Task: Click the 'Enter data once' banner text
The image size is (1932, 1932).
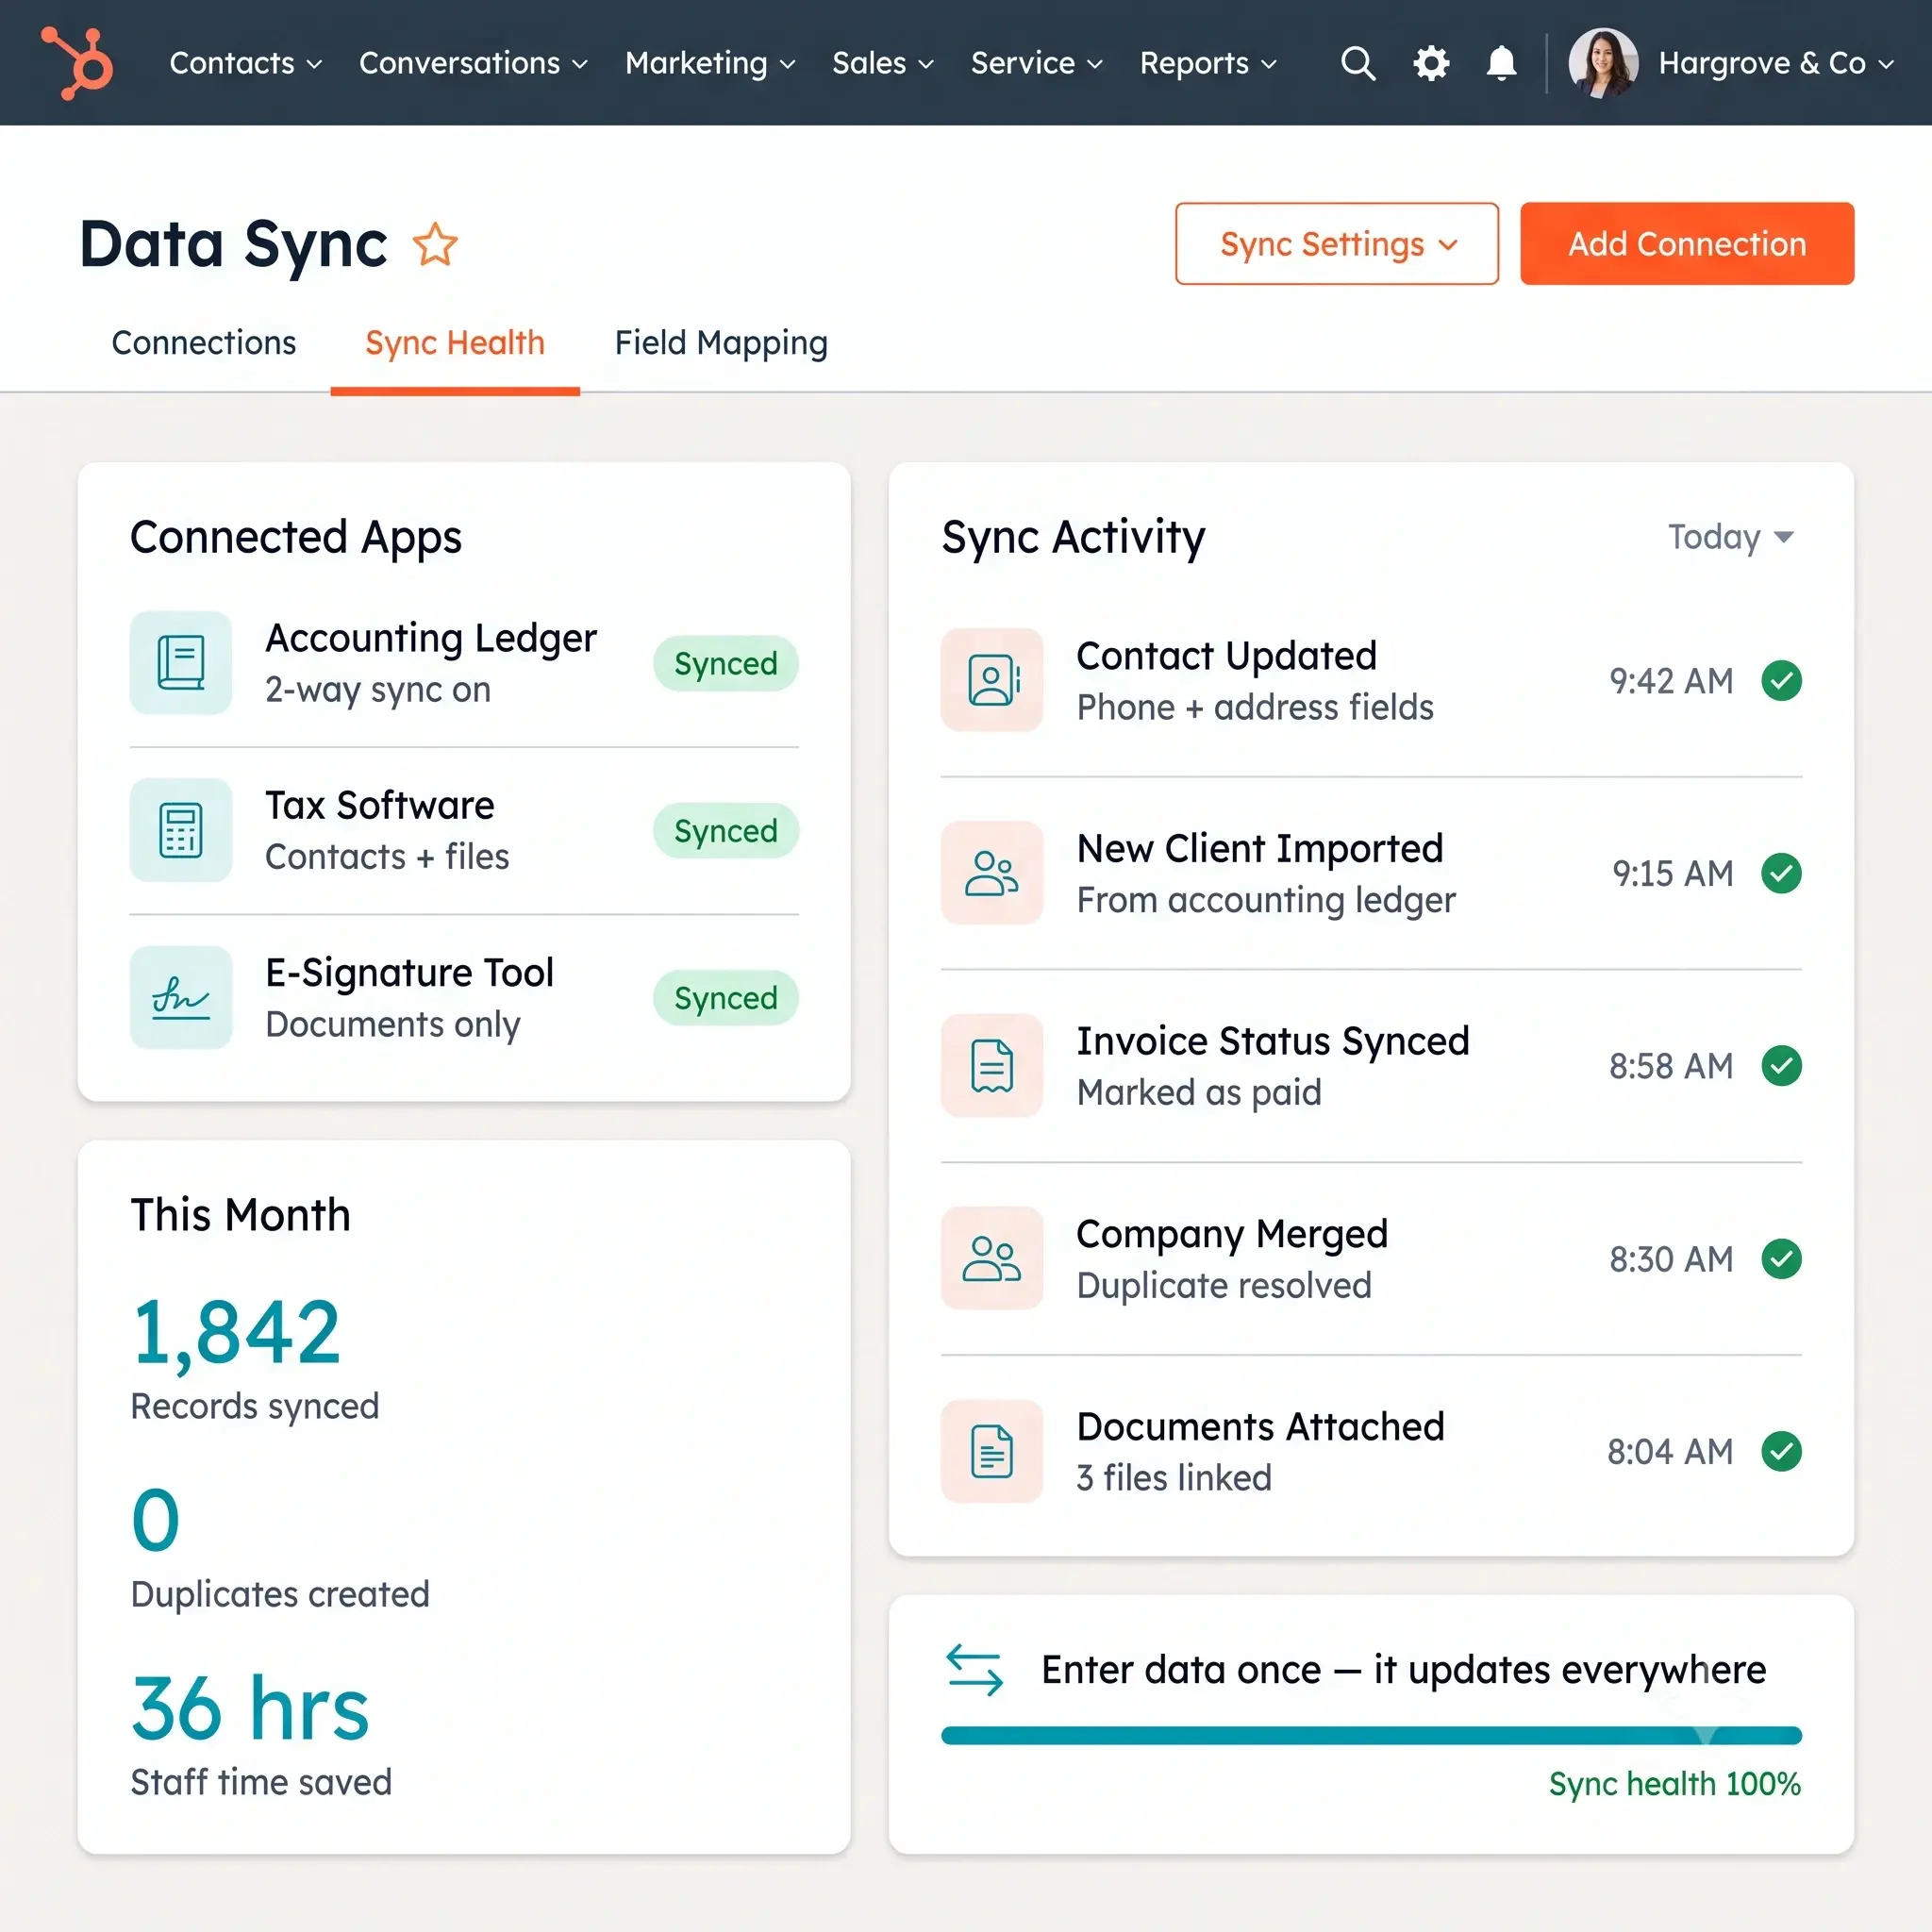Action: [1404, 1670]
